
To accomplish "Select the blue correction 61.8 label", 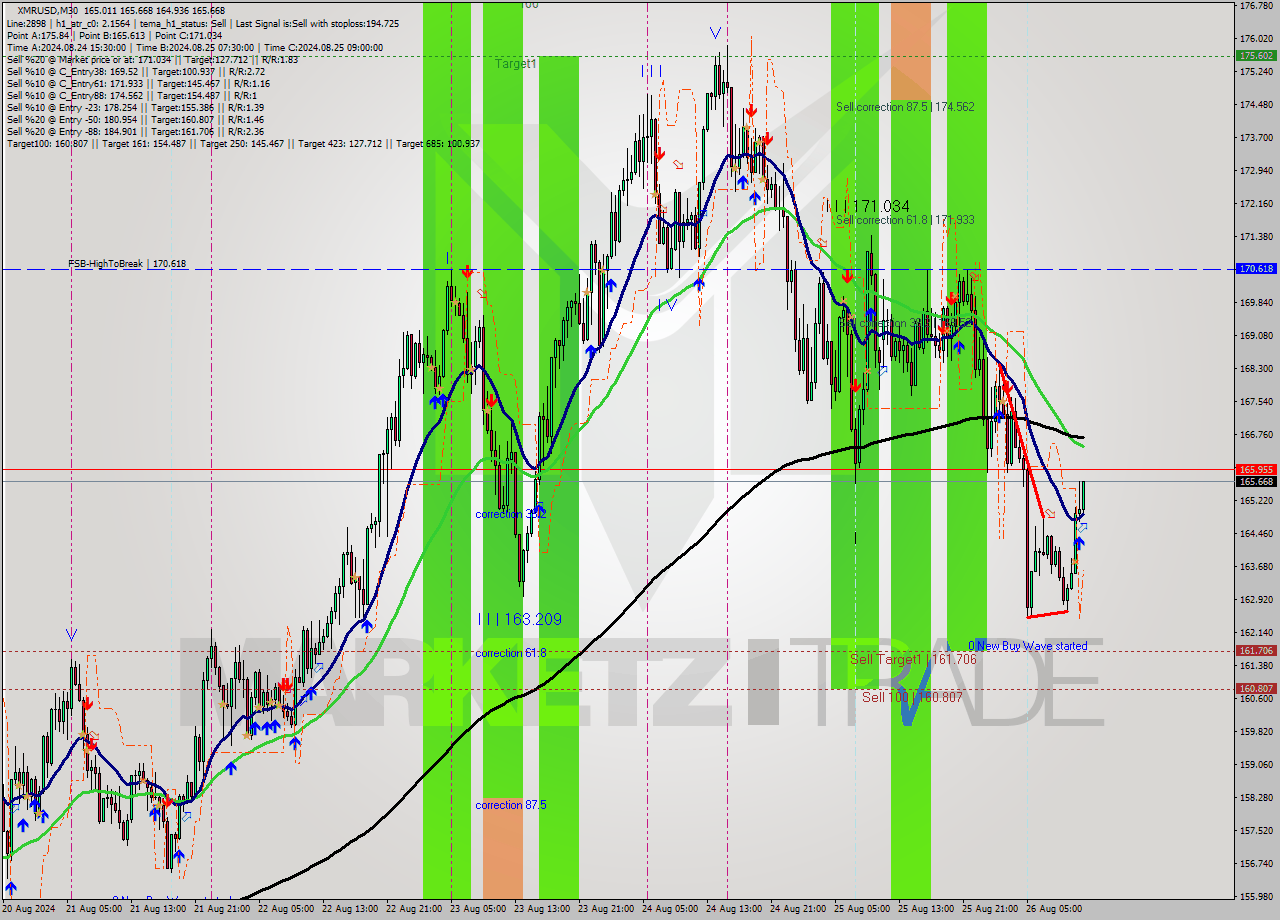I will tap(511, 653).
